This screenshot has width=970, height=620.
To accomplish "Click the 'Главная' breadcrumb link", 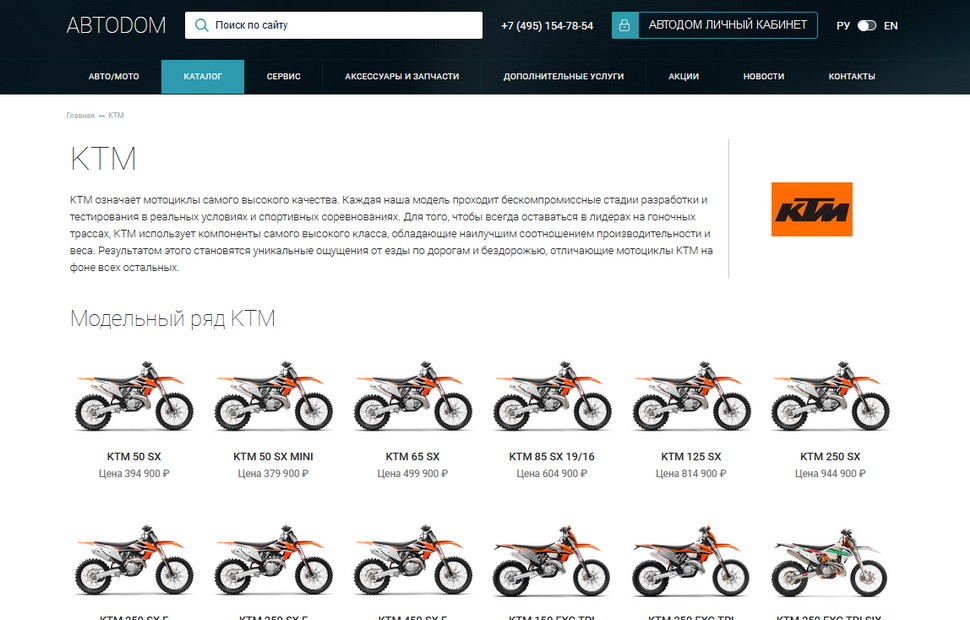I will click(x=80, y=116).
